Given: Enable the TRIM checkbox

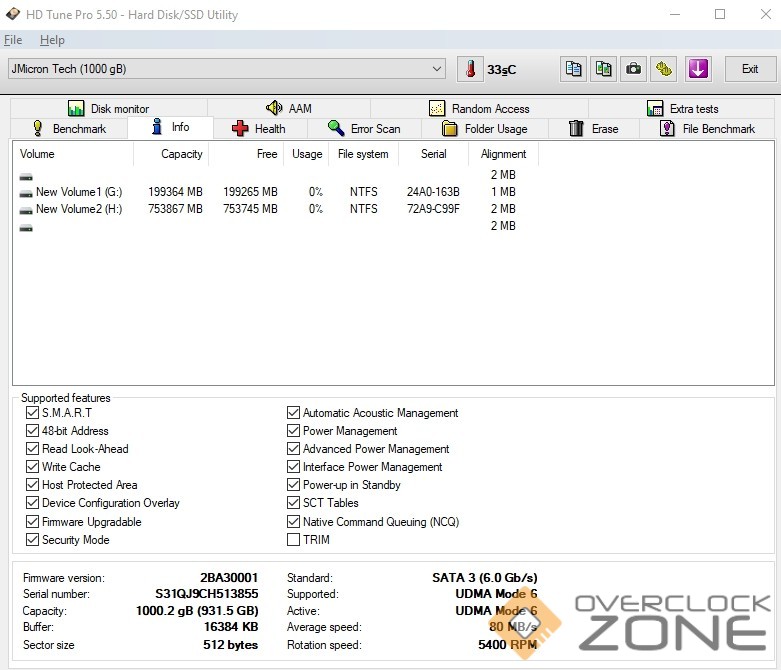Looking at the screenshot, I should pos(293,539).
